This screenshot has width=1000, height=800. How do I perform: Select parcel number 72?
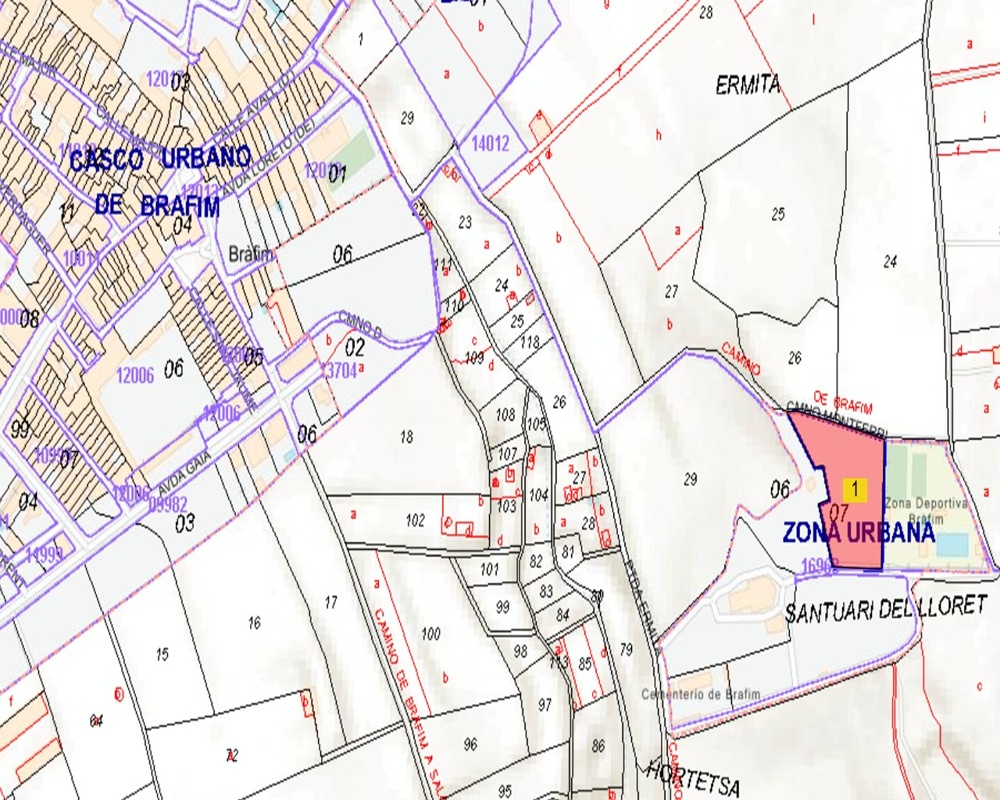pos(232,756)
